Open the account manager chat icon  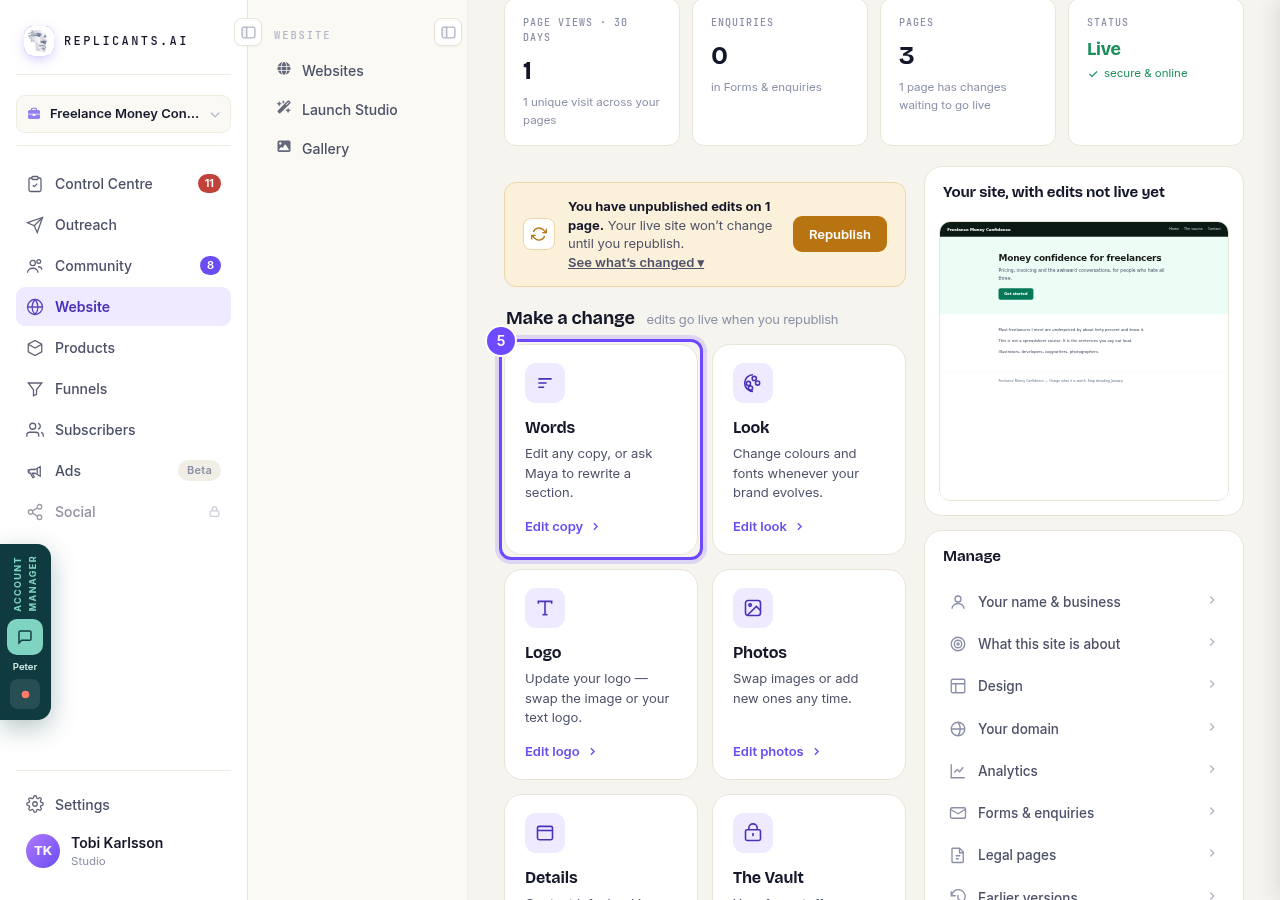(x=25, y=637)
